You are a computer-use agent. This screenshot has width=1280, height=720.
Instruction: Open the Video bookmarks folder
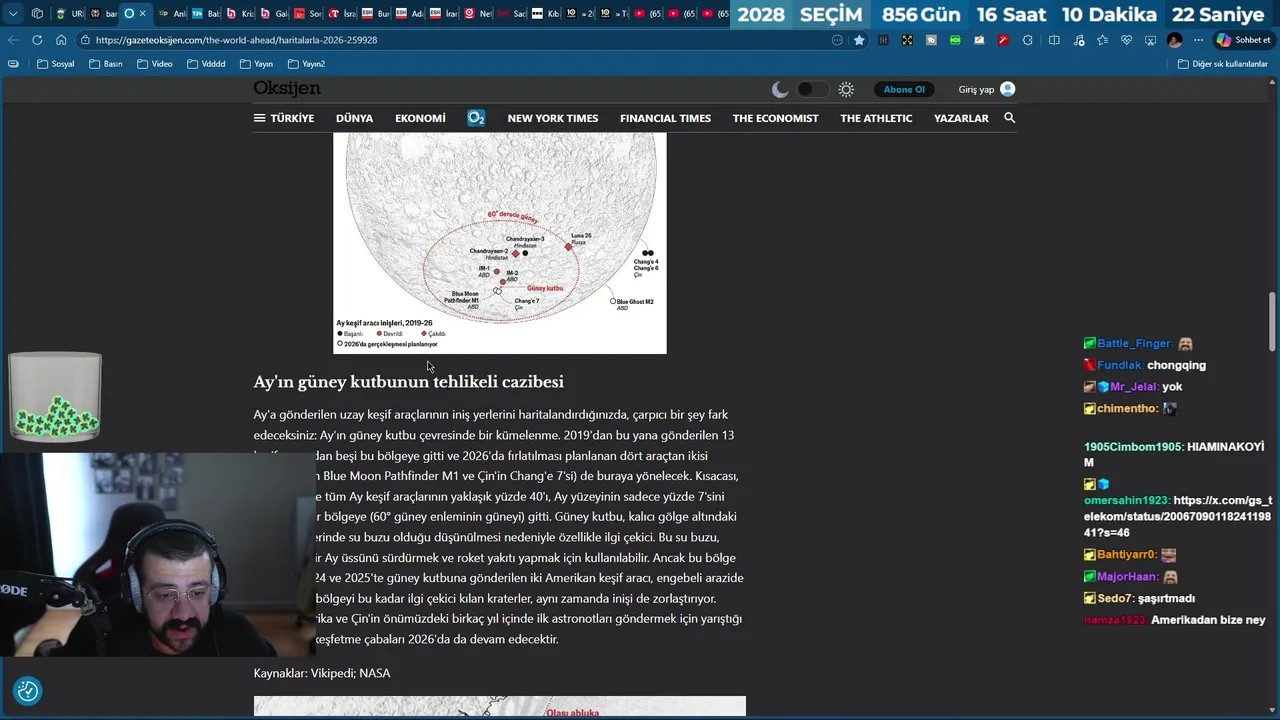point(155,64)
